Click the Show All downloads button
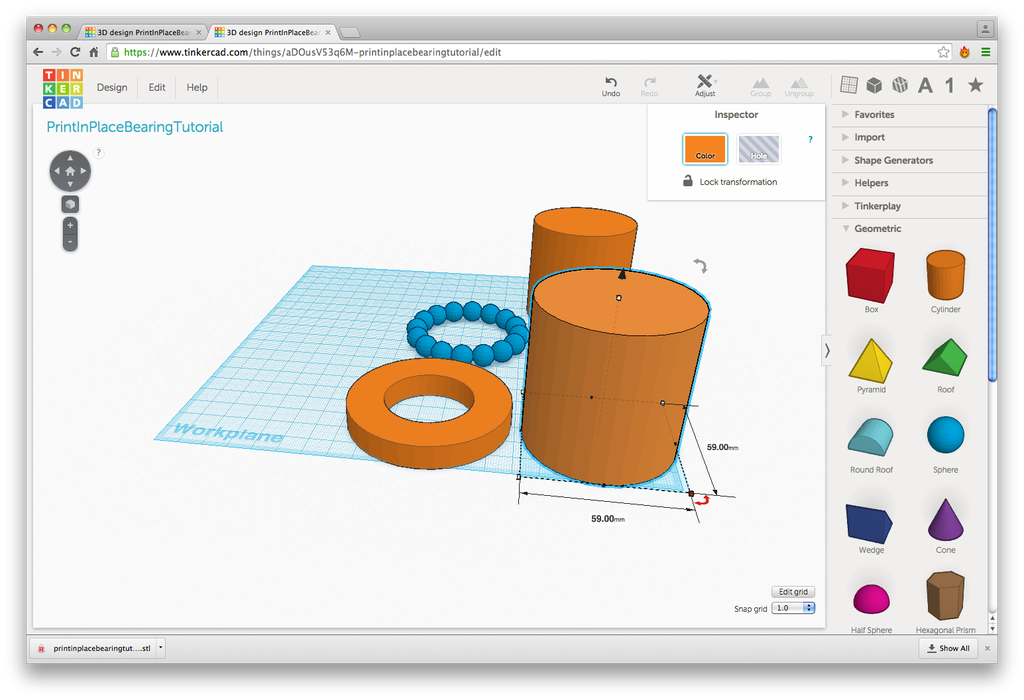The height and width of the screenshot is (700, 1024). pos(948,648)
